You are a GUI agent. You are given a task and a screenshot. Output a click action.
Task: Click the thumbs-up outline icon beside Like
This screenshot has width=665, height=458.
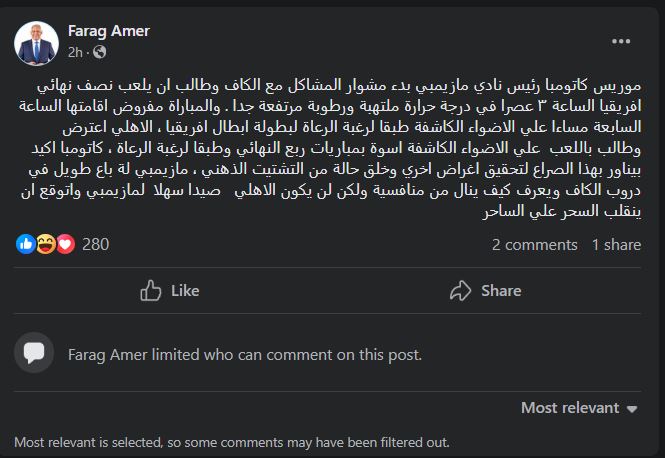click(151, 290)
